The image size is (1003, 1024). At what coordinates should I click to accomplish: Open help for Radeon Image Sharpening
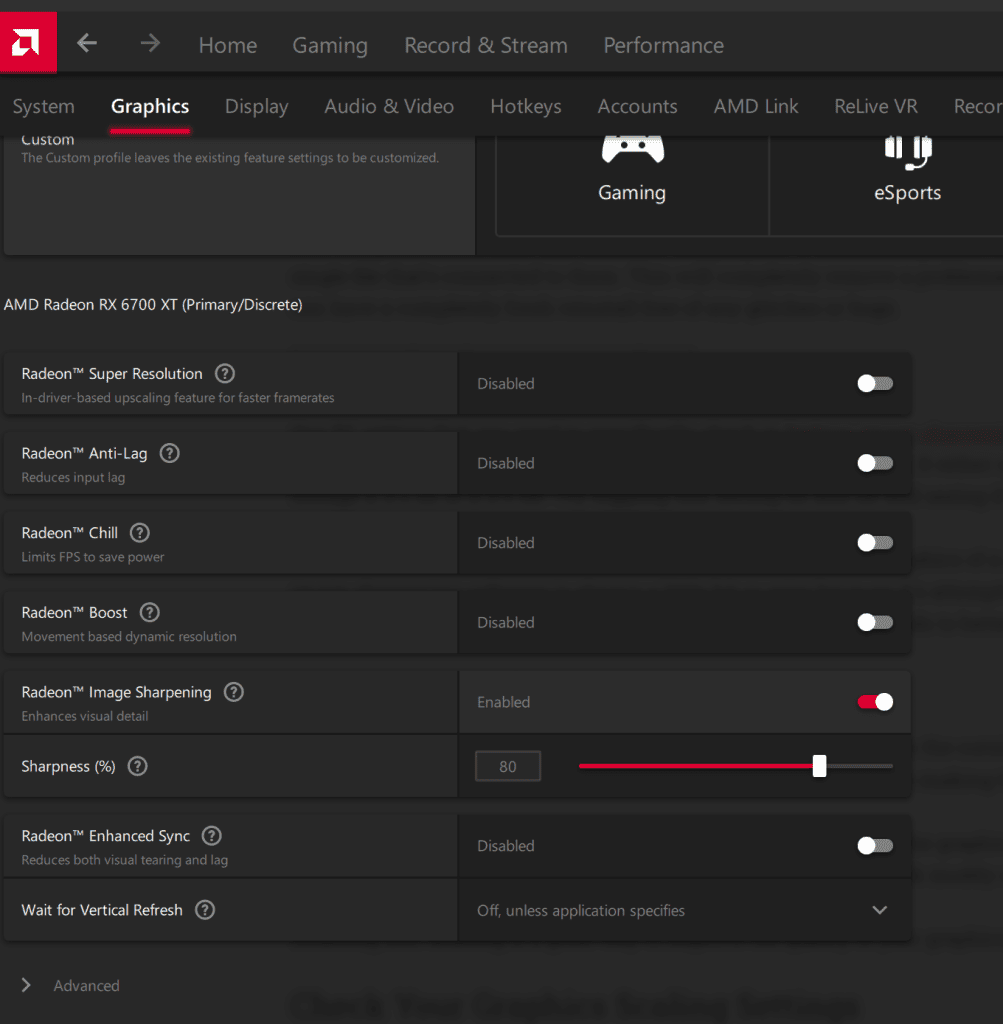(234, 692)
